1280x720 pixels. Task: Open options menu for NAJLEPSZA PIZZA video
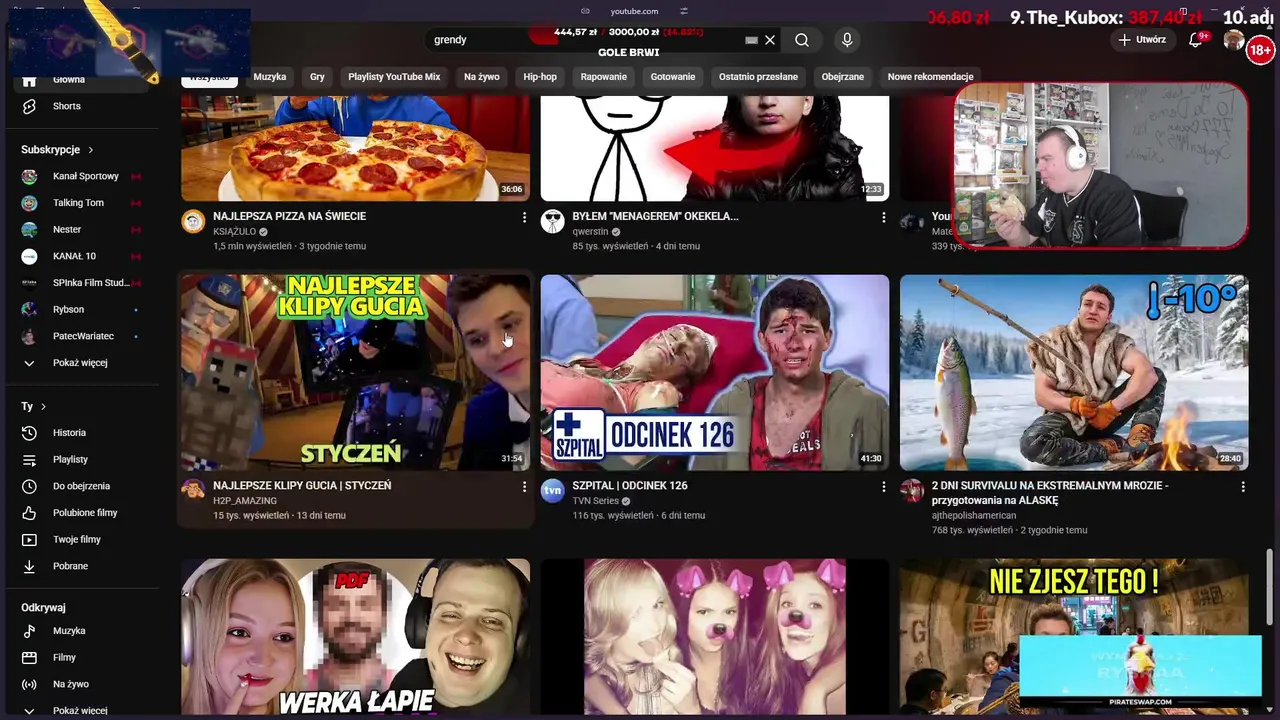pos(524,217)
